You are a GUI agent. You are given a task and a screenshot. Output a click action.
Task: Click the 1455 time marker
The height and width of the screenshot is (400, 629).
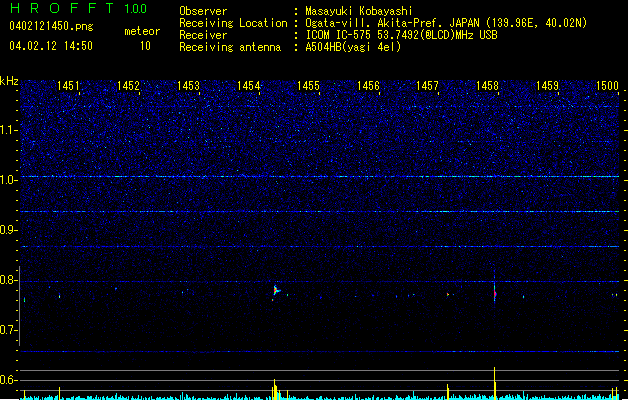[308, 86]
